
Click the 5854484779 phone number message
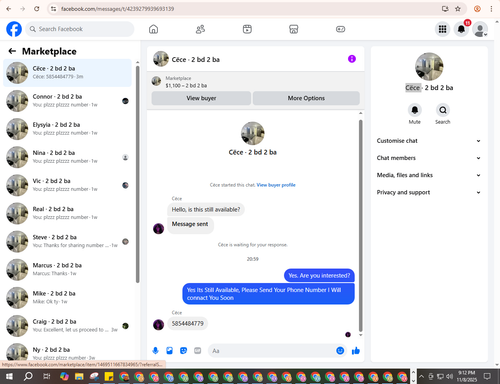tap(187, 324)
